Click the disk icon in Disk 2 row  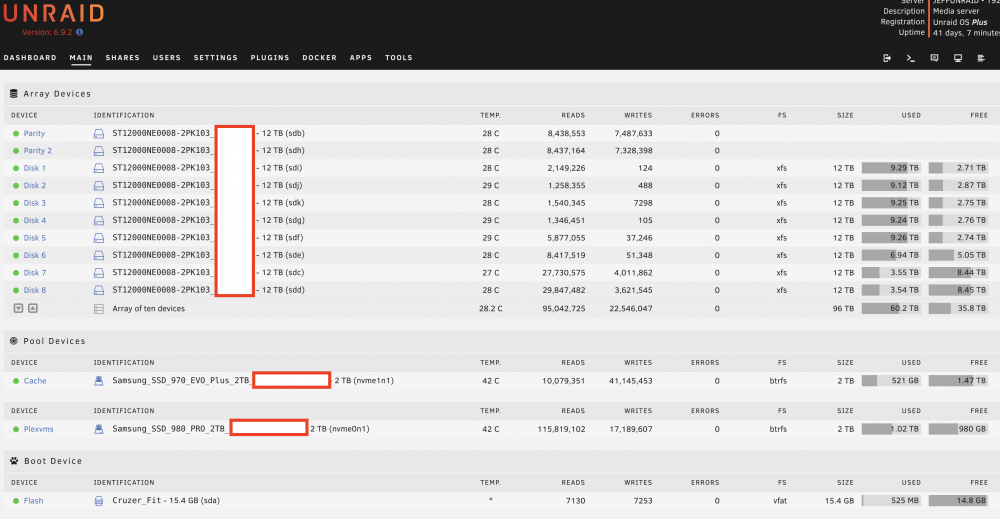click(99, 186)
